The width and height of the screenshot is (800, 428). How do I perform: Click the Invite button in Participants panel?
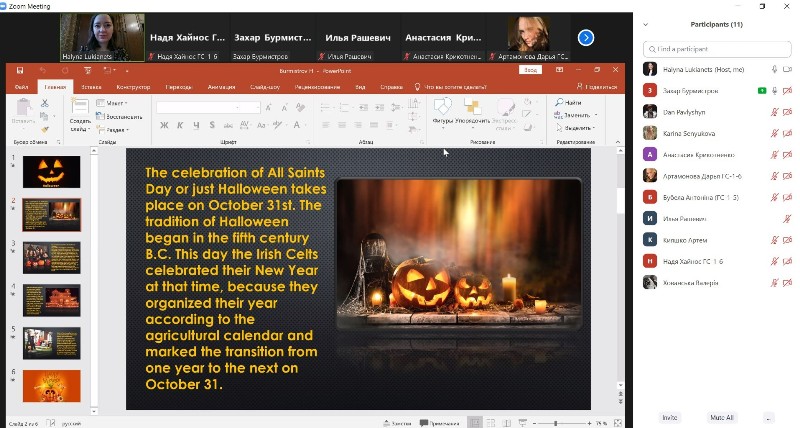click(670, 417)
